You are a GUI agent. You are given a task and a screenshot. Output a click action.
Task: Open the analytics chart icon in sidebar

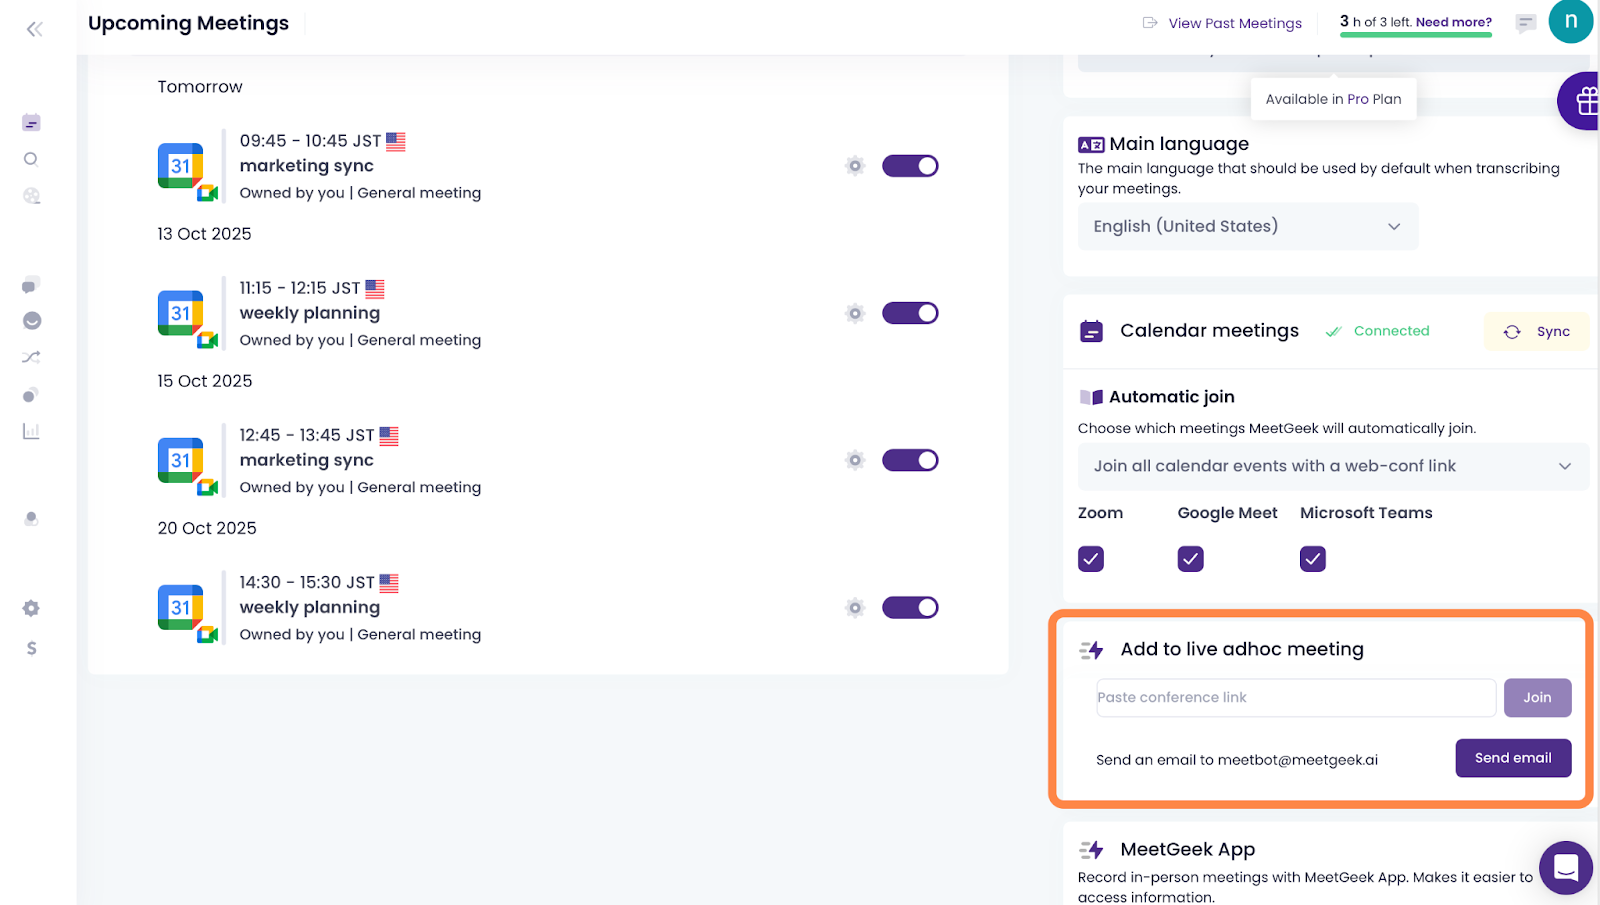31,431
